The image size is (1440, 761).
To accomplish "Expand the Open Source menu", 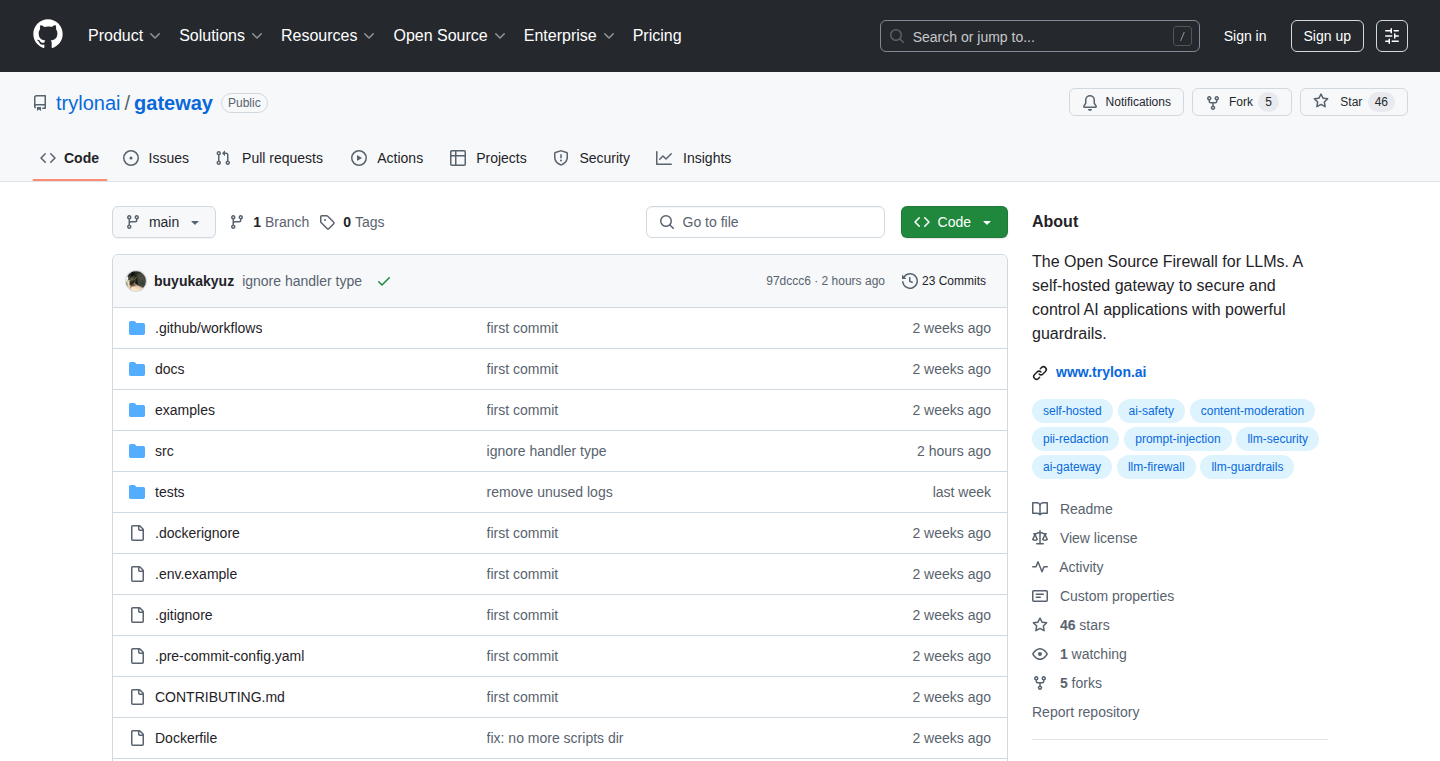I will tap(449, 36).
